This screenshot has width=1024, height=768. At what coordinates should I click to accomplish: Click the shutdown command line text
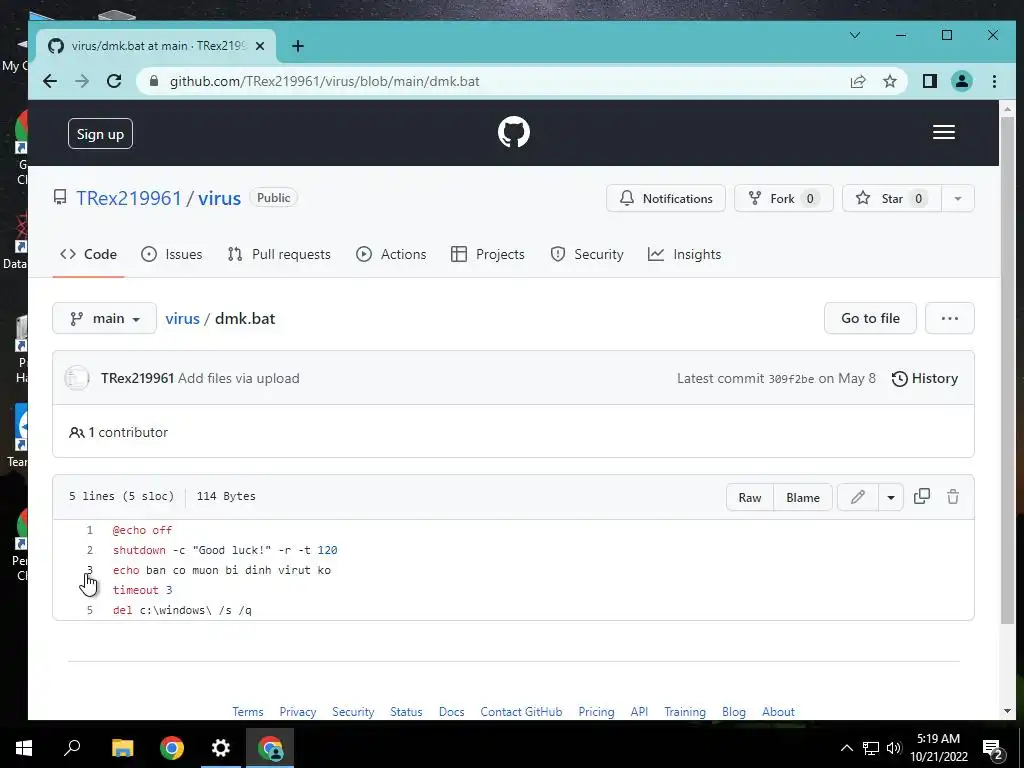click(x=225, y=550)
